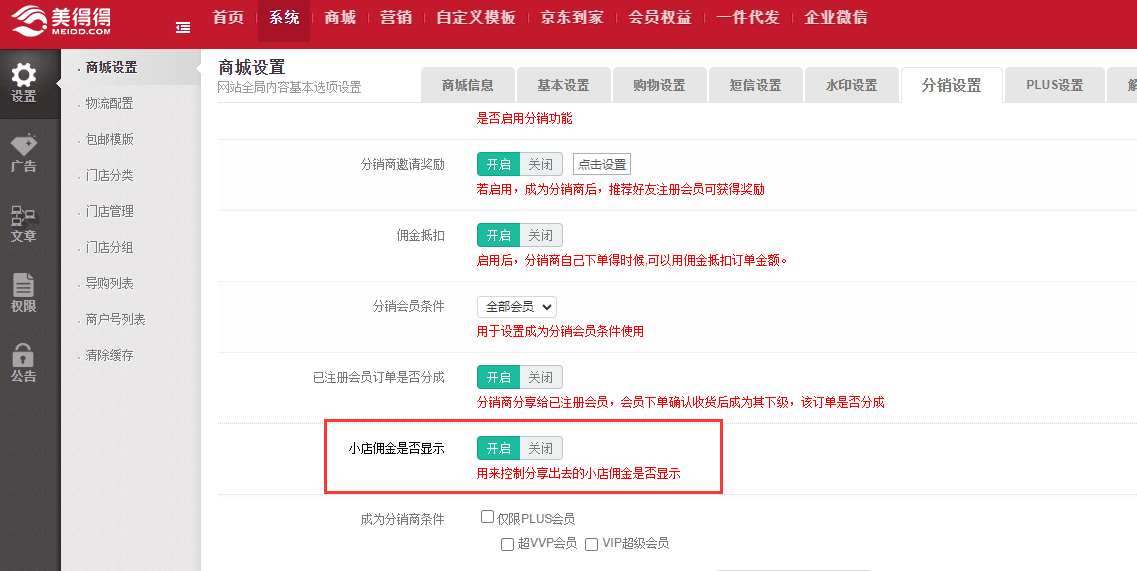
Task: Open the 权限 document icon section
Action: pos(23,294)
